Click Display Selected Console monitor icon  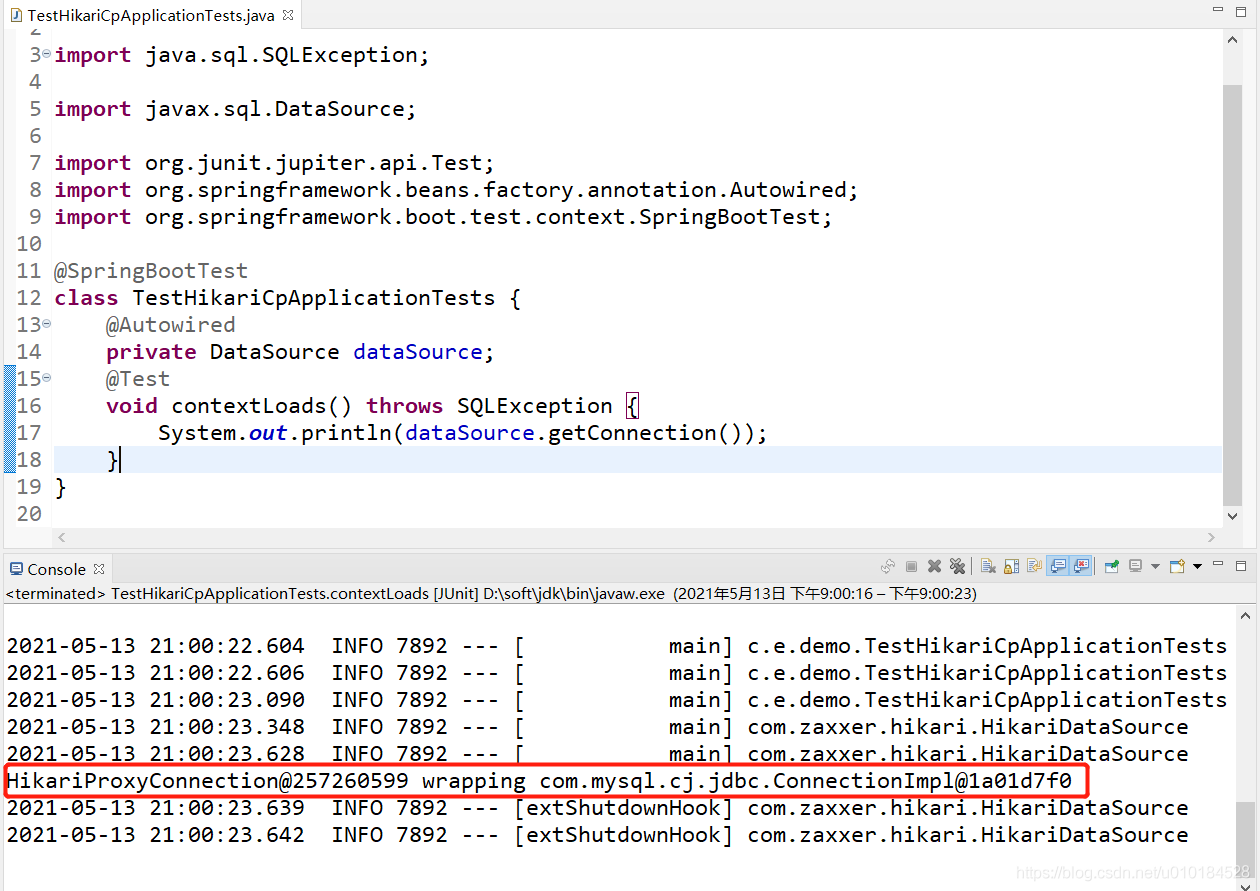coord(1135,566)
